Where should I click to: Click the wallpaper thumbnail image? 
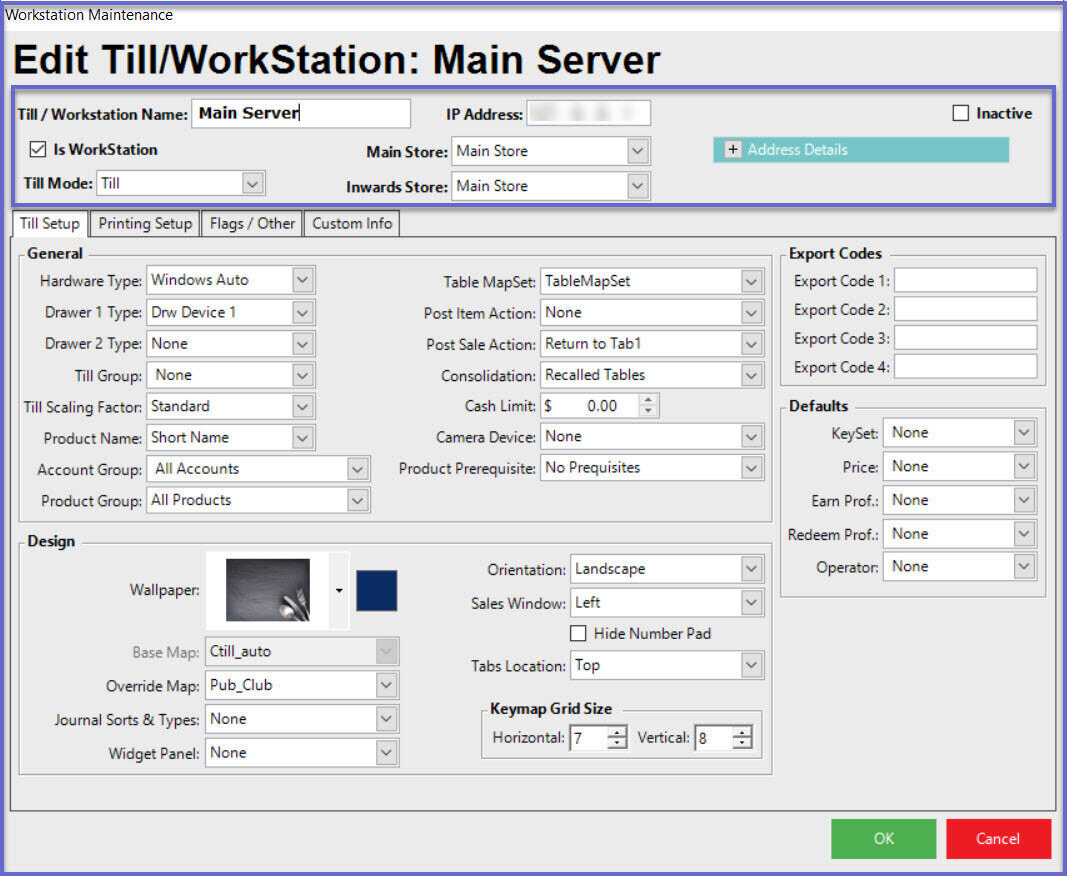(x=267, y=590)
